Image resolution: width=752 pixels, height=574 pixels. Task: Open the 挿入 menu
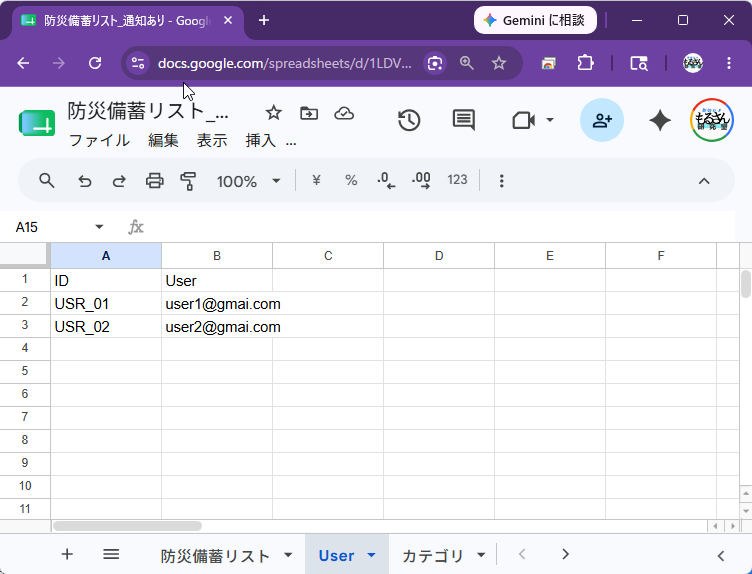coord(260,141)
